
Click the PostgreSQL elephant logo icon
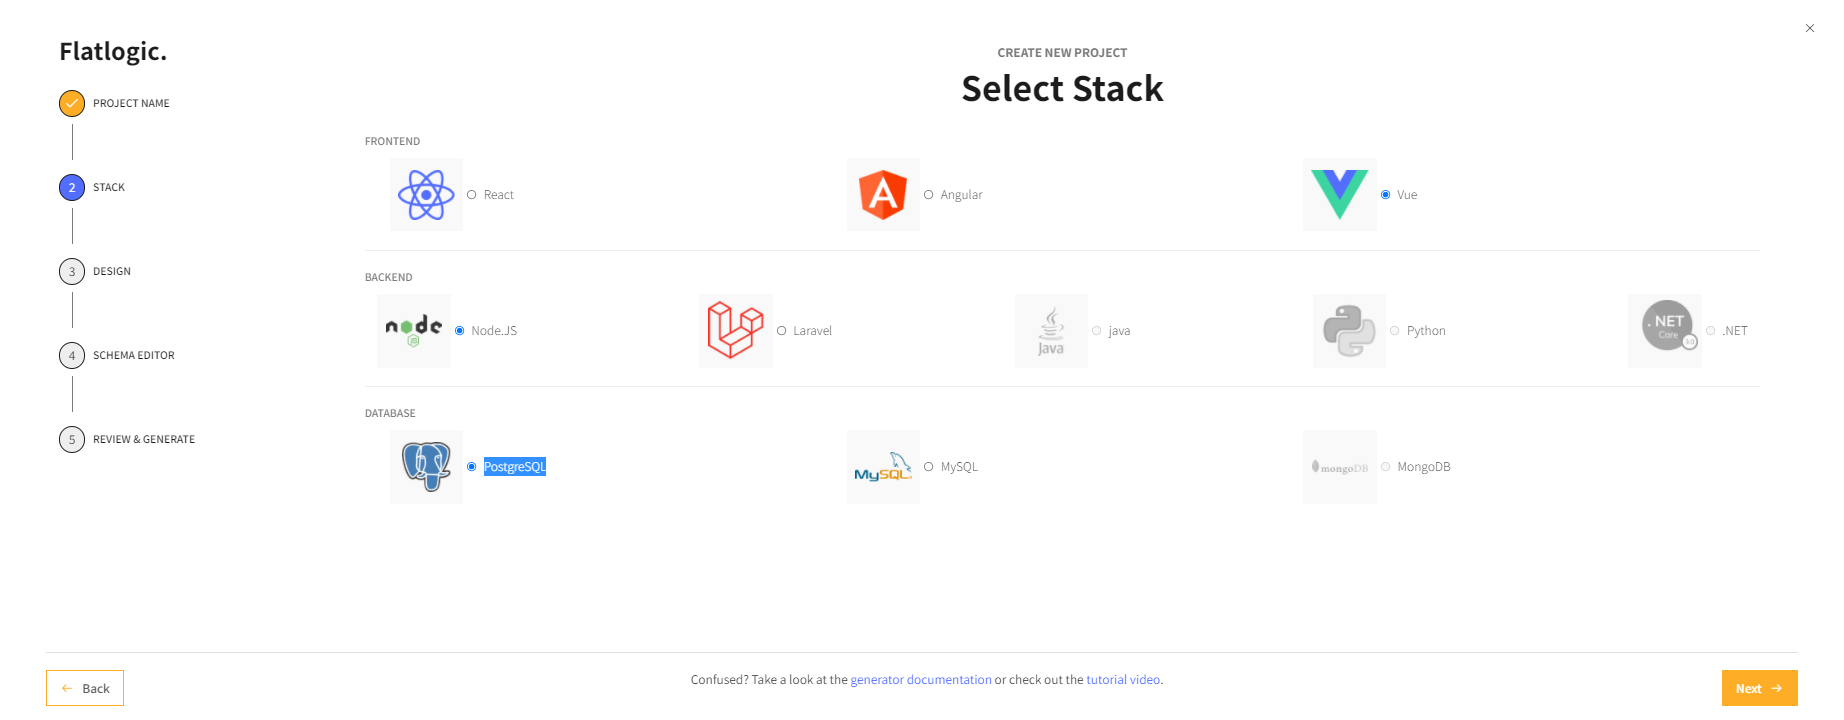(x=427, y=467)
